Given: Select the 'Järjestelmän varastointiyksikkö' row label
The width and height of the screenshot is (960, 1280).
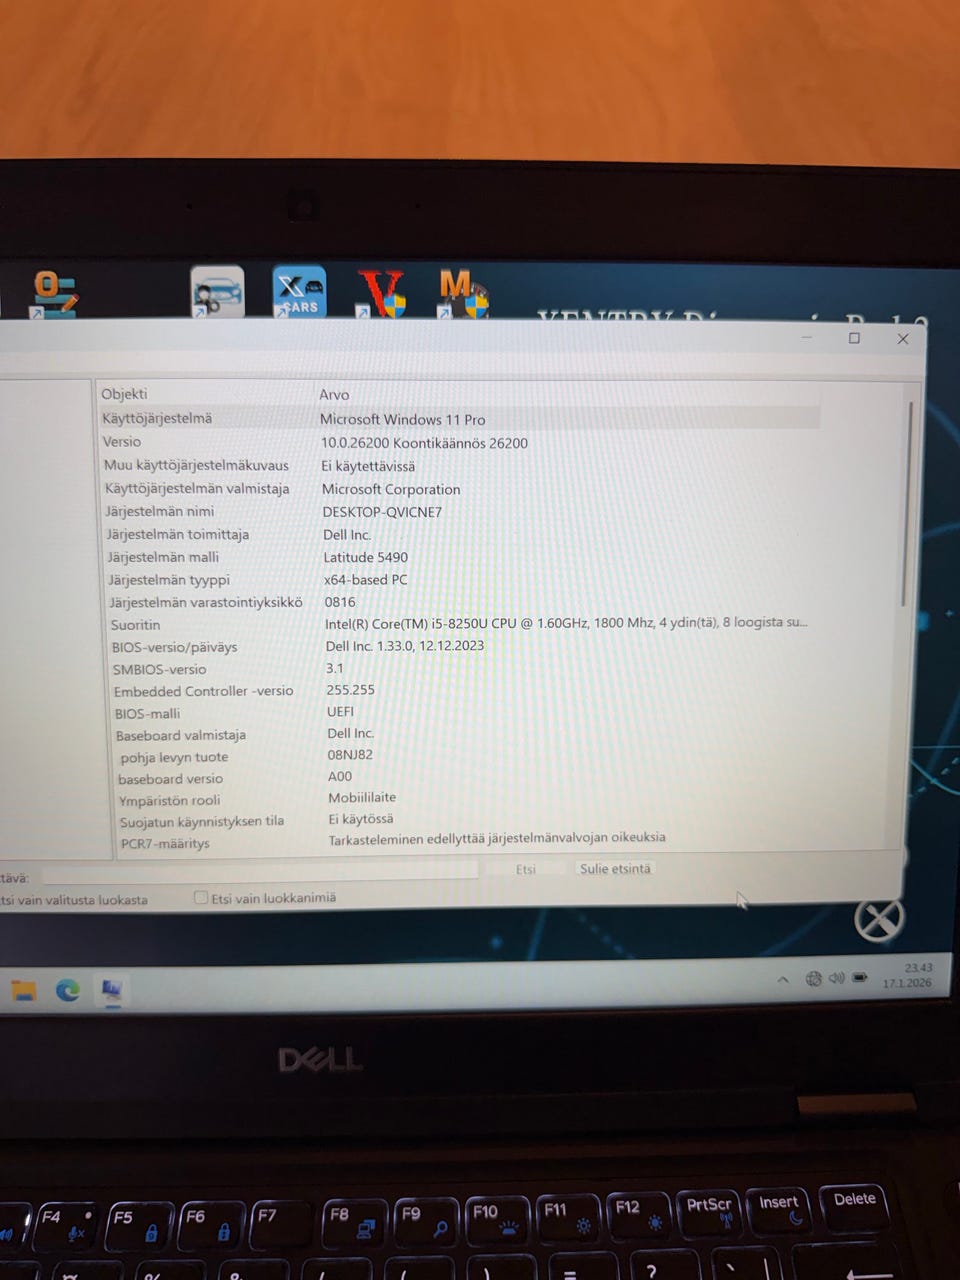Looking at the screenshot, I should coord(206,602).
